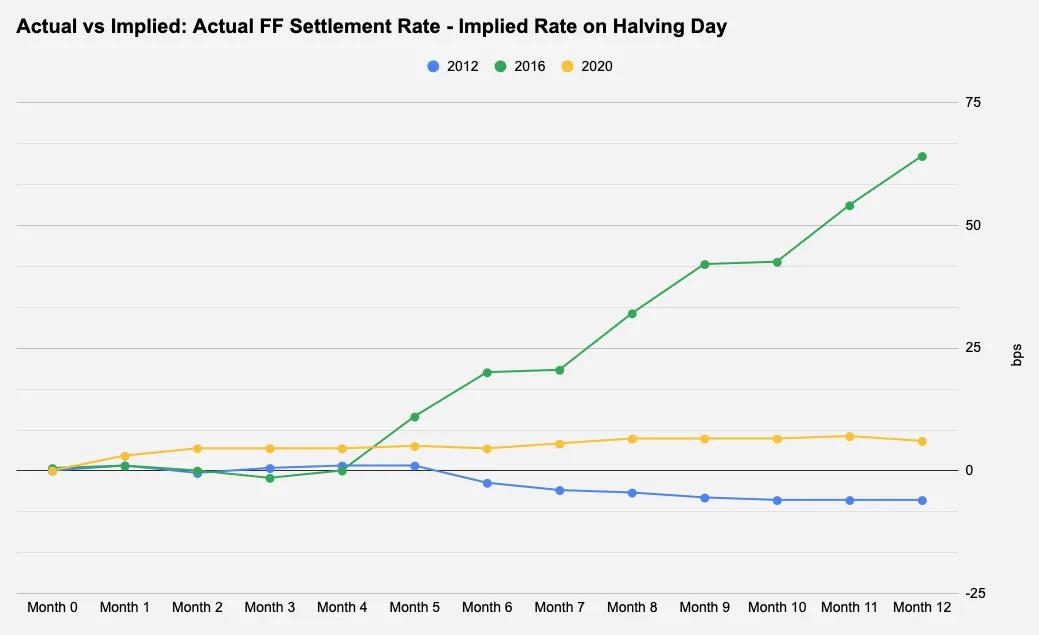Click the Month 6 axis label
This screenshot has width=1039, height=635.
pyautogui.click(x=487, y=607)
